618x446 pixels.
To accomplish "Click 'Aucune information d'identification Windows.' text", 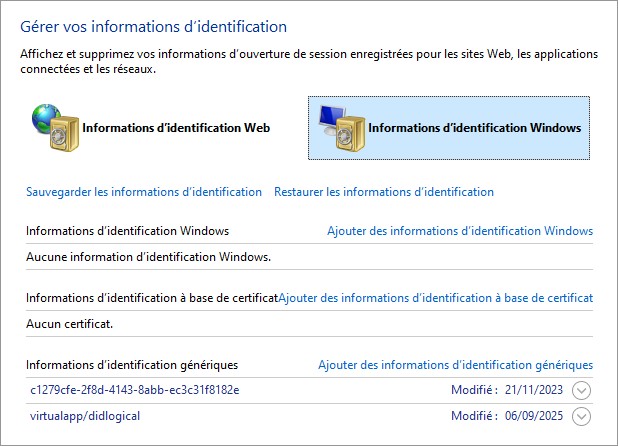I will click(x=149, y=257).
